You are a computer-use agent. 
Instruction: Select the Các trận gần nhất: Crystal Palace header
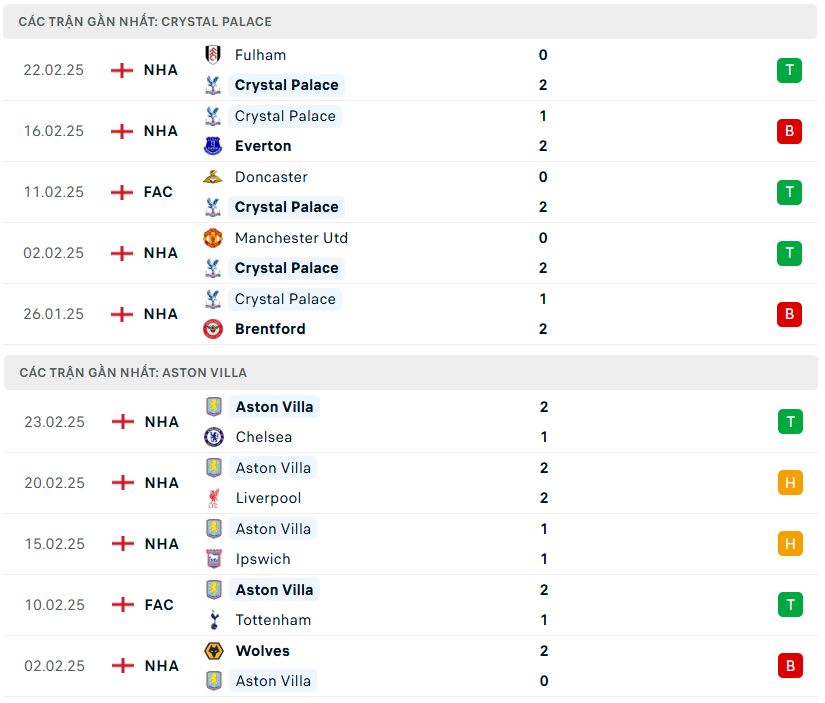(145, 21)
